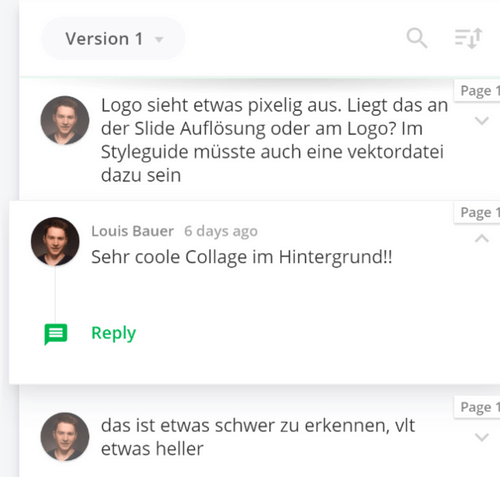Open the Version 1 dropdown
This screenshot has height=477, width=500.
(x=113, y=39)
